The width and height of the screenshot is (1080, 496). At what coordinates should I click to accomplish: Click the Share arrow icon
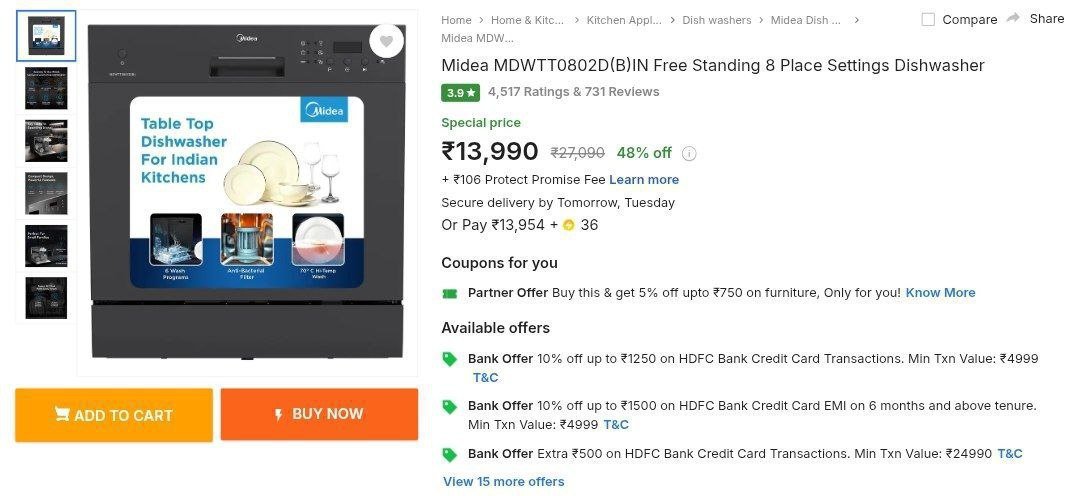click(1014, 19)
